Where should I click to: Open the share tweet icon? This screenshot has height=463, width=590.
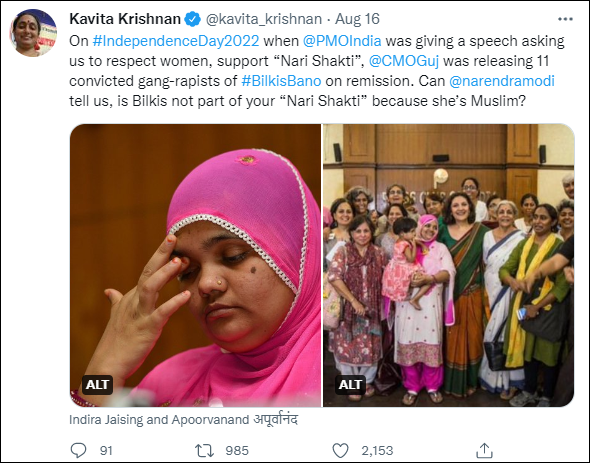pyautogui.click(x=484, y=450)
